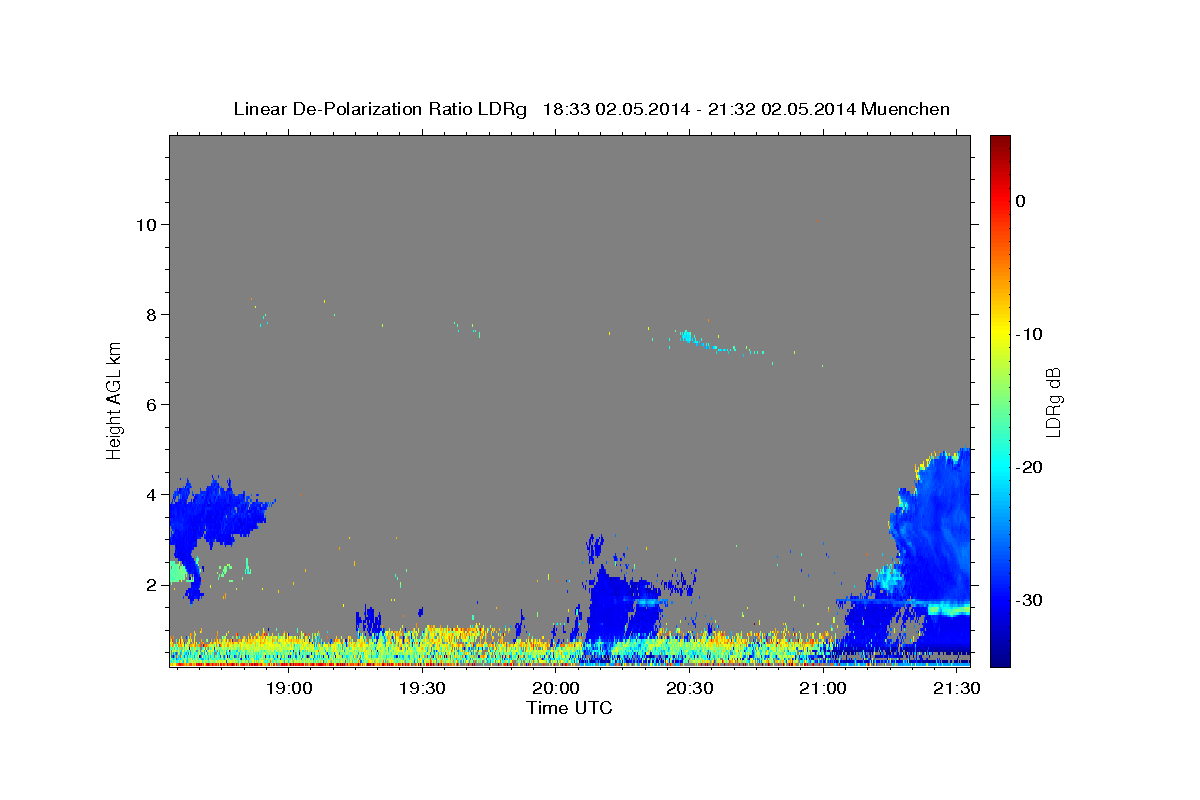This screenshot has height=800, width=1200.
Task: Click the time range '18:33 02.05.2014' in title
Action: tap(615, 109)
